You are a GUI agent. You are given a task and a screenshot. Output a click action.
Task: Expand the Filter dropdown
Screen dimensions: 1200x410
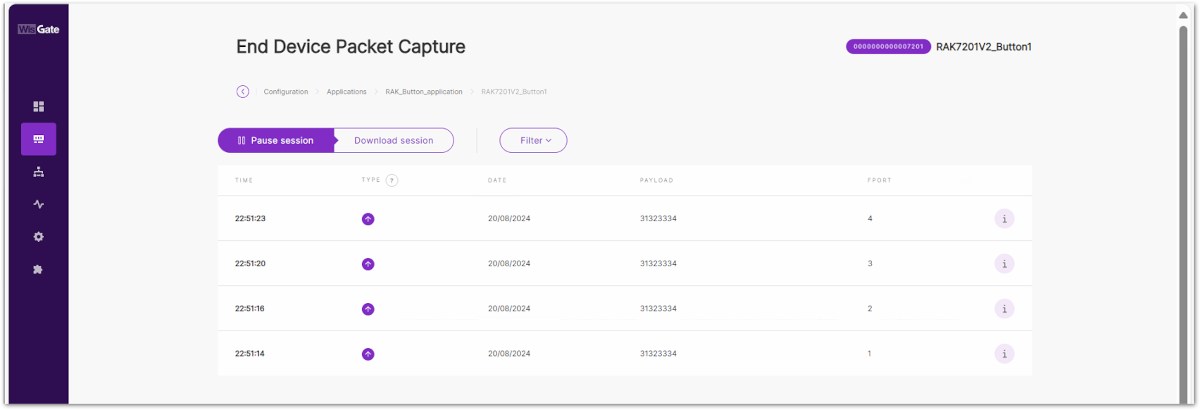pos(533,141)
